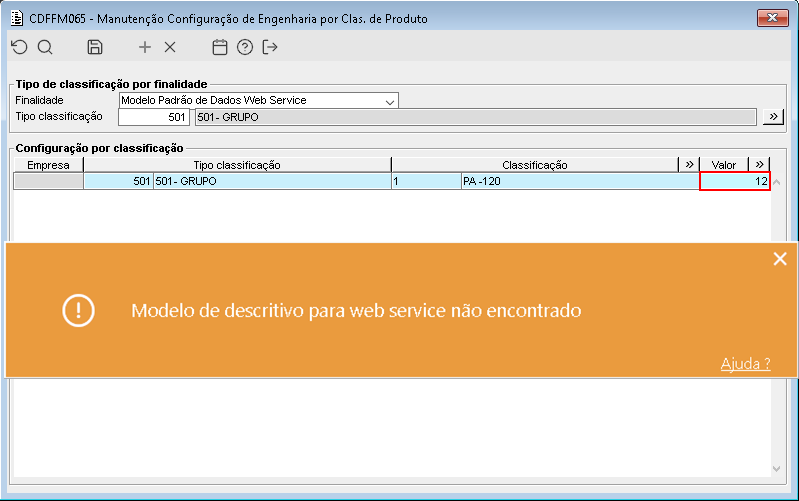Click the Tipo classificação code field 501
Screen dimensions: 799x501
pyautogui.click(x=154, y=117)
